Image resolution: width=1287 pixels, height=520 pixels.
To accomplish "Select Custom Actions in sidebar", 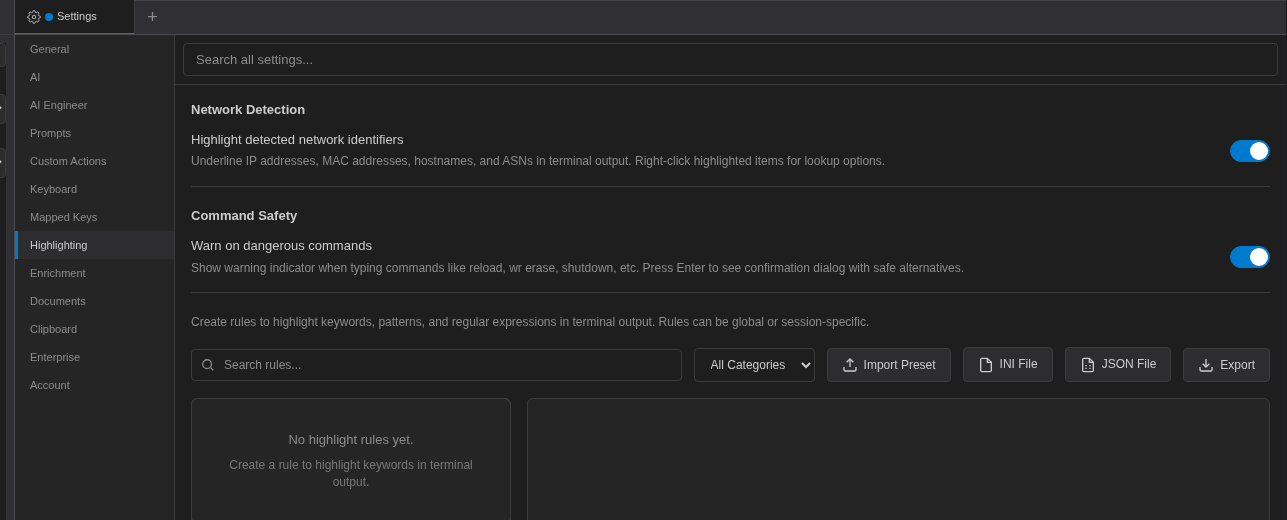I will click(x=95, y=161).
